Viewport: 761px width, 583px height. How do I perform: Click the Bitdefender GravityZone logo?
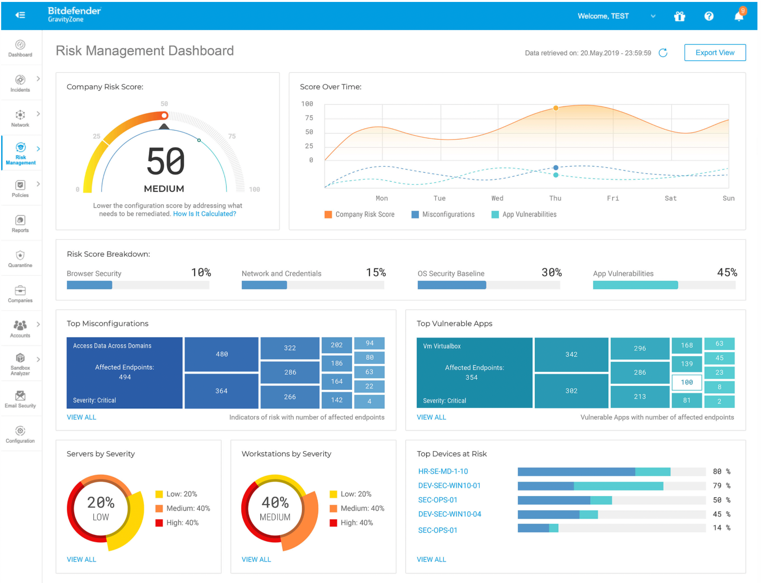tap(74, 14)
